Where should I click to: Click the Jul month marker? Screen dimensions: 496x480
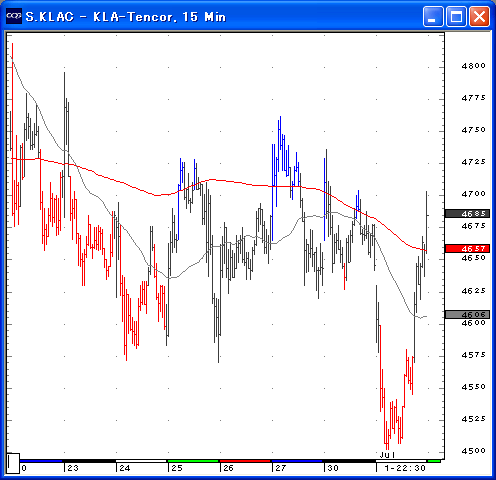pyautogui.click(x=387, y=455)
